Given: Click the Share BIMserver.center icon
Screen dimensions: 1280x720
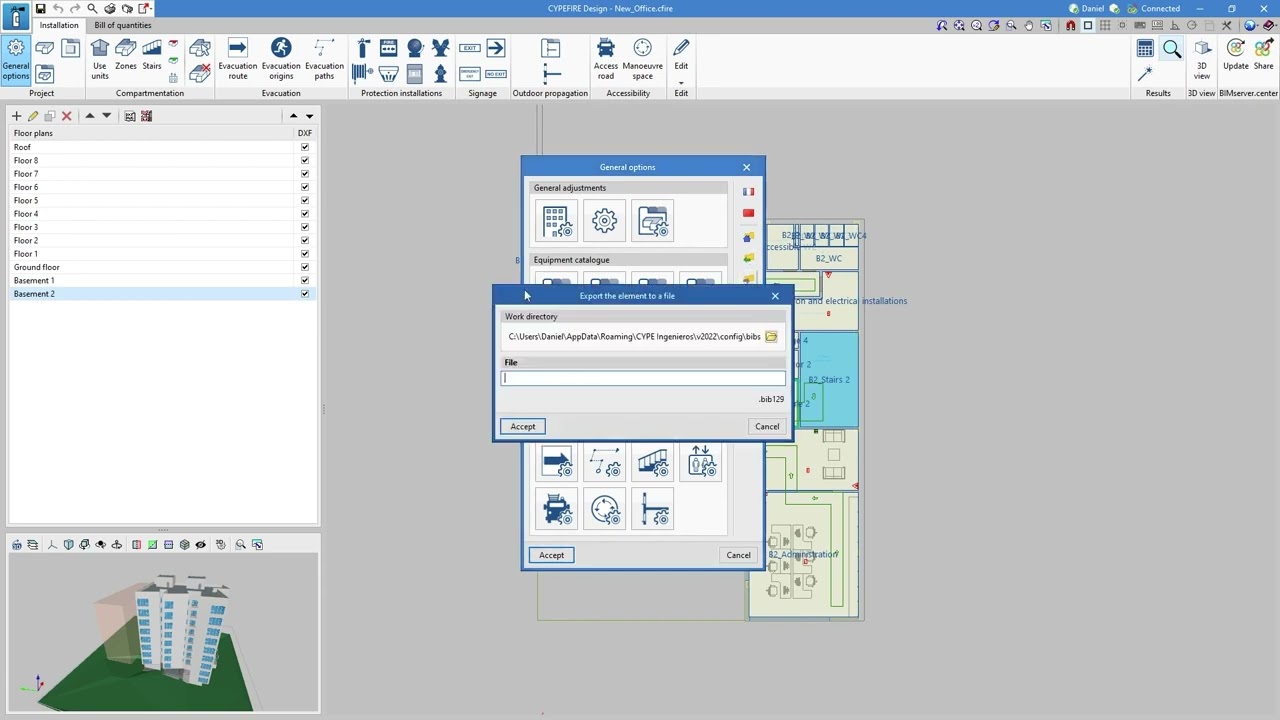Looking at the screenshot, I should (1264, 55).
